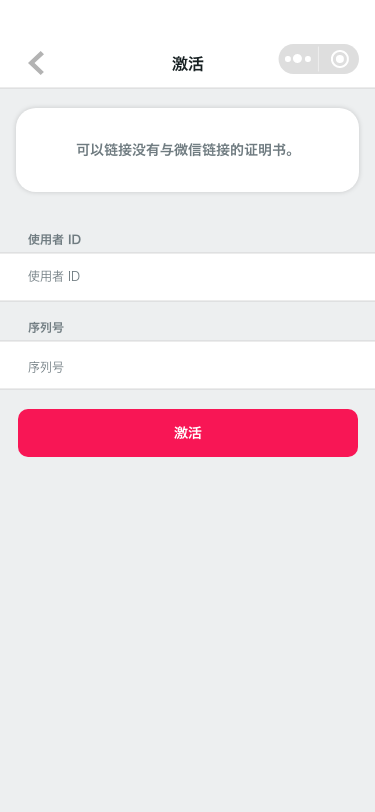
Task: Focus the 序列号 input field
Action: 188,365
